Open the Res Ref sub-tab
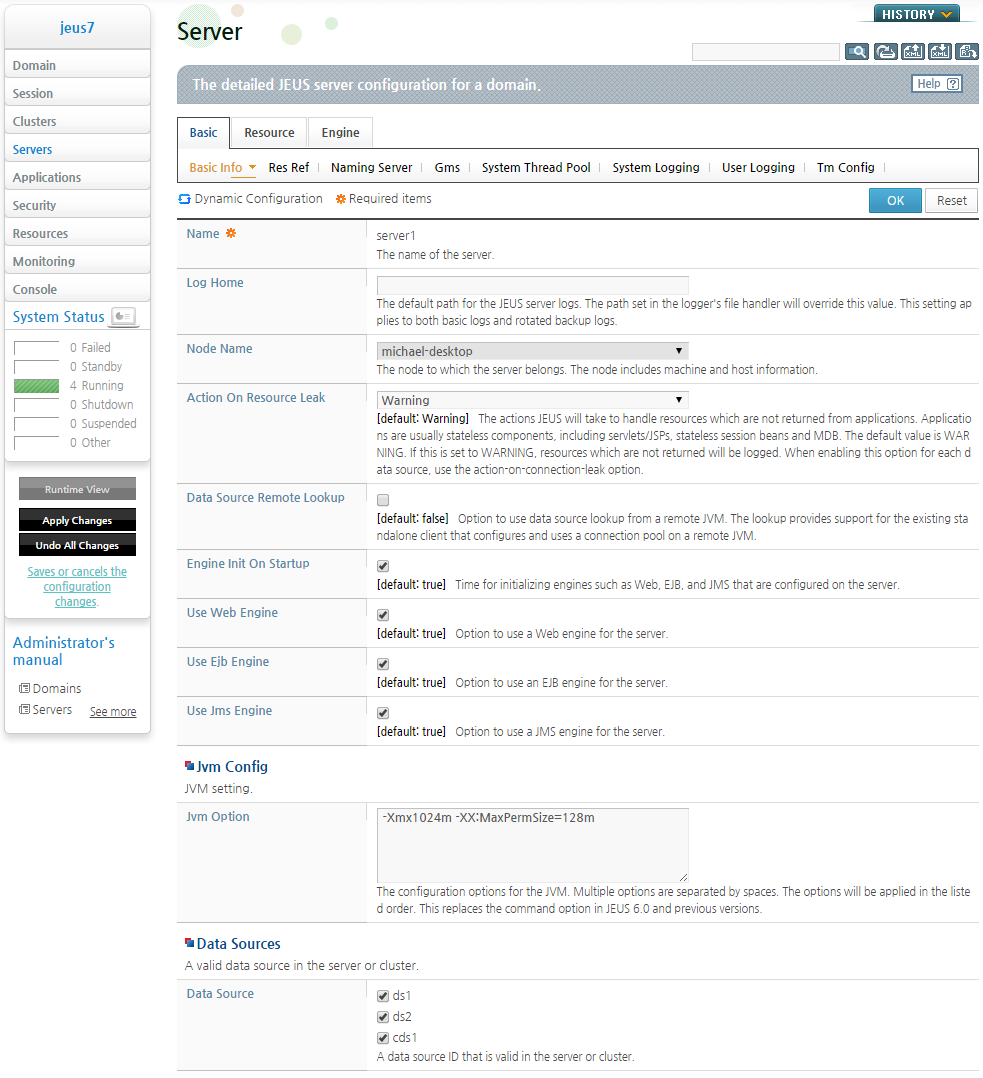983x1078 pixels. [289, 167]
